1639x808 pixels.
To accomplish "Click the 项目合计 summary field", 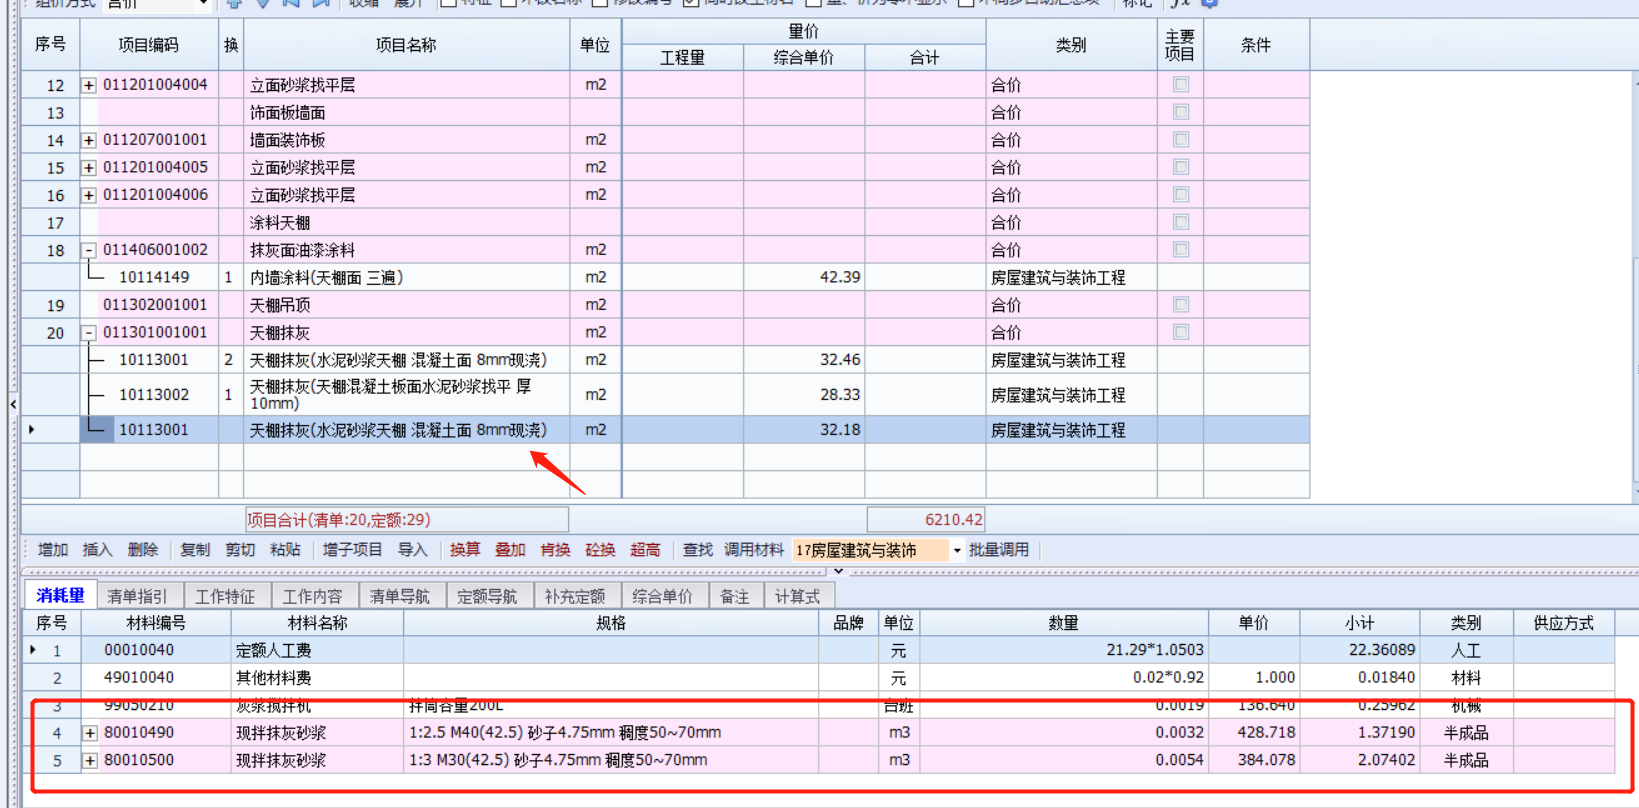I will click(x=407, y=519).
